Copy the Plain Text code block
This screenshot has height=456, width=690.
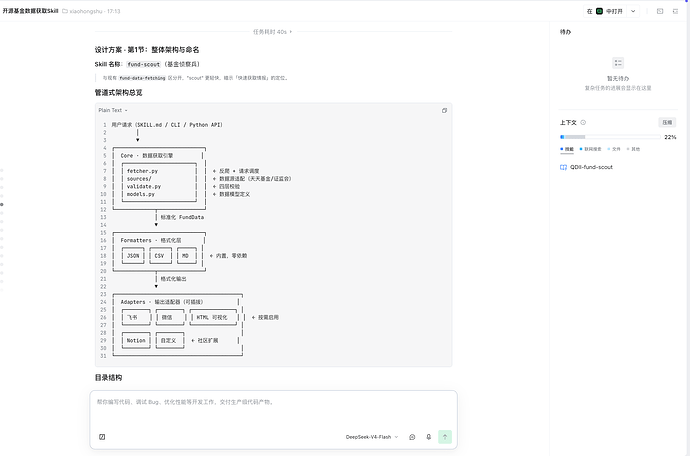tap(444, 110)
